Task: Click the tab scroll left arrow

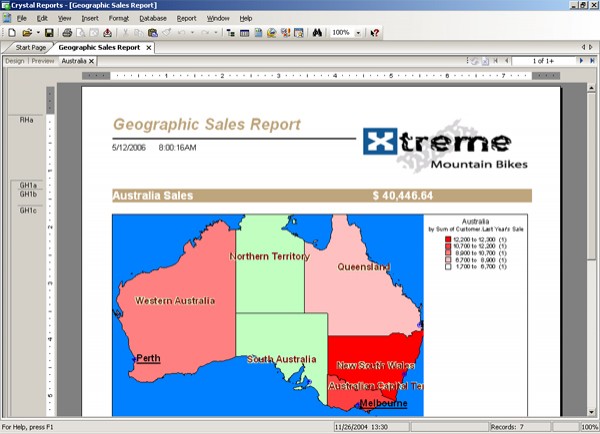Action: (x=584, y=47)
